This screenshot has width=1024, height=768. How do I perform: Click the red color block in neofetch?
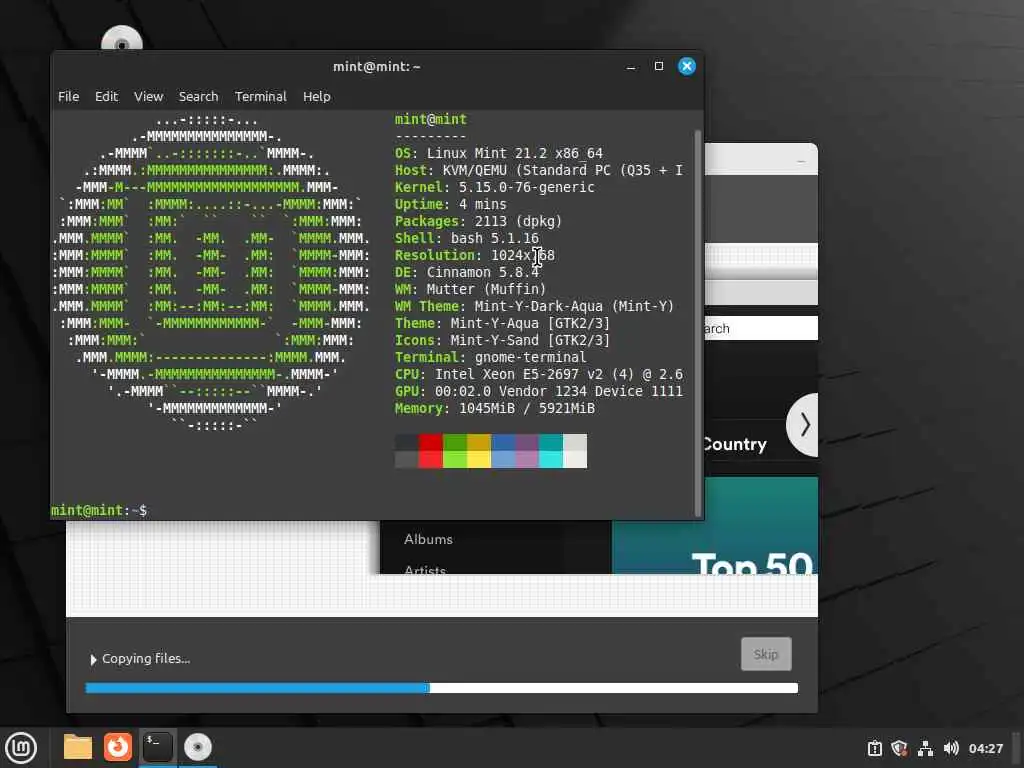(430, 451)
